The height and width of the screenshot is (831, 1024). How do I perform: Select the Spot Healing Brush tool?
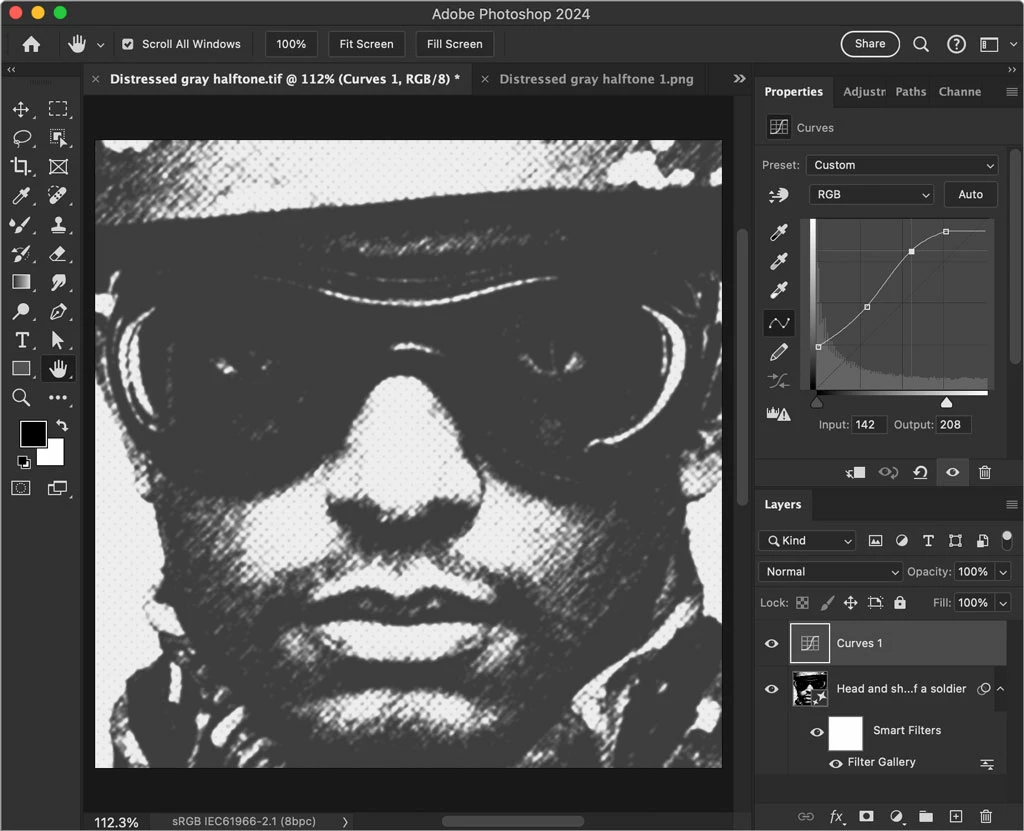58,195
